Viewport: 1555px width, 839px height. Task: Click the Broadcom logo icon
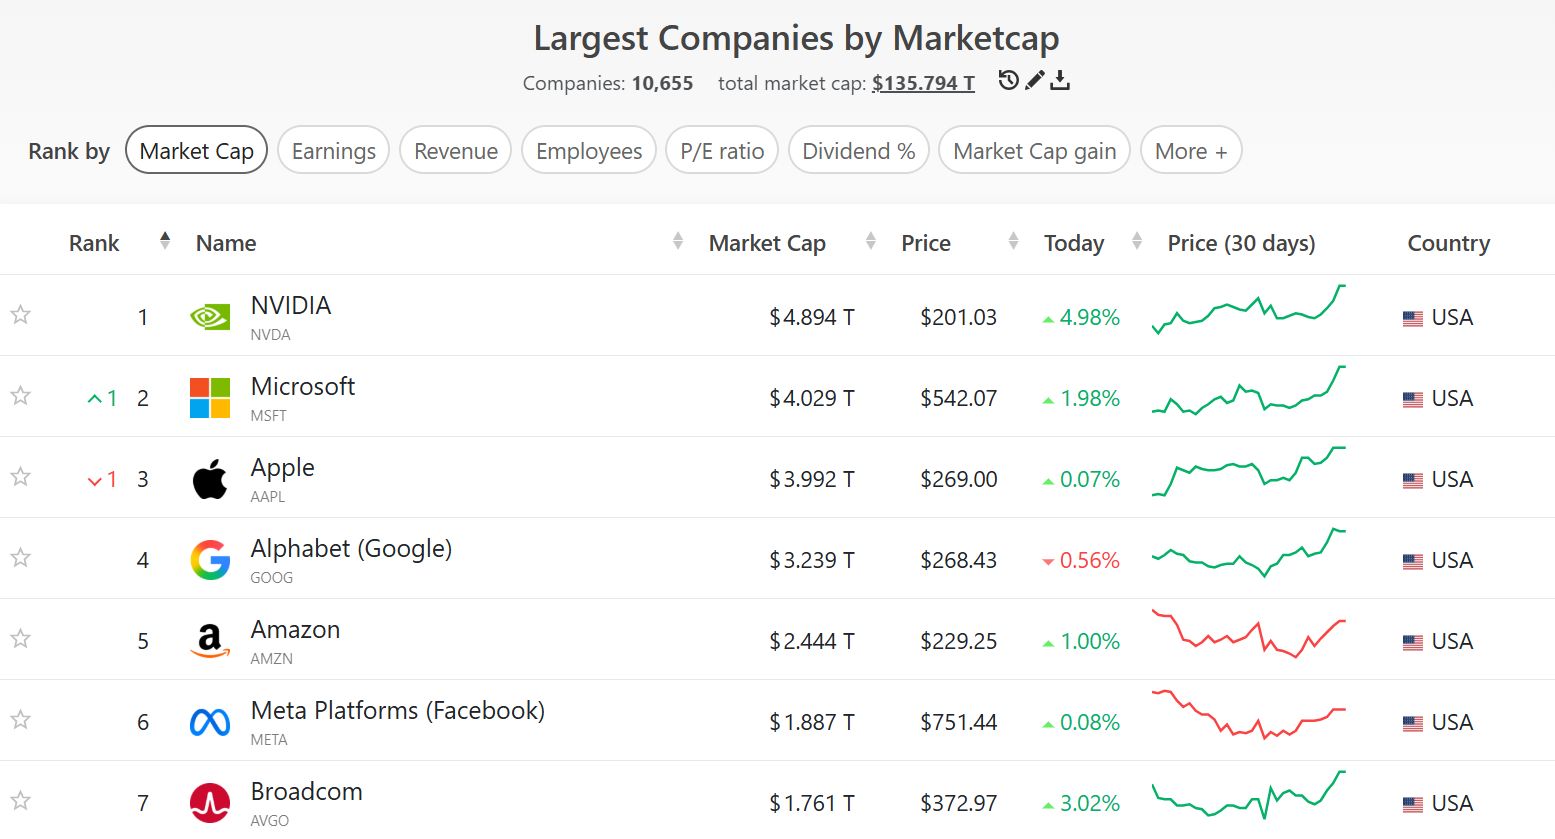tap(210, 803)
